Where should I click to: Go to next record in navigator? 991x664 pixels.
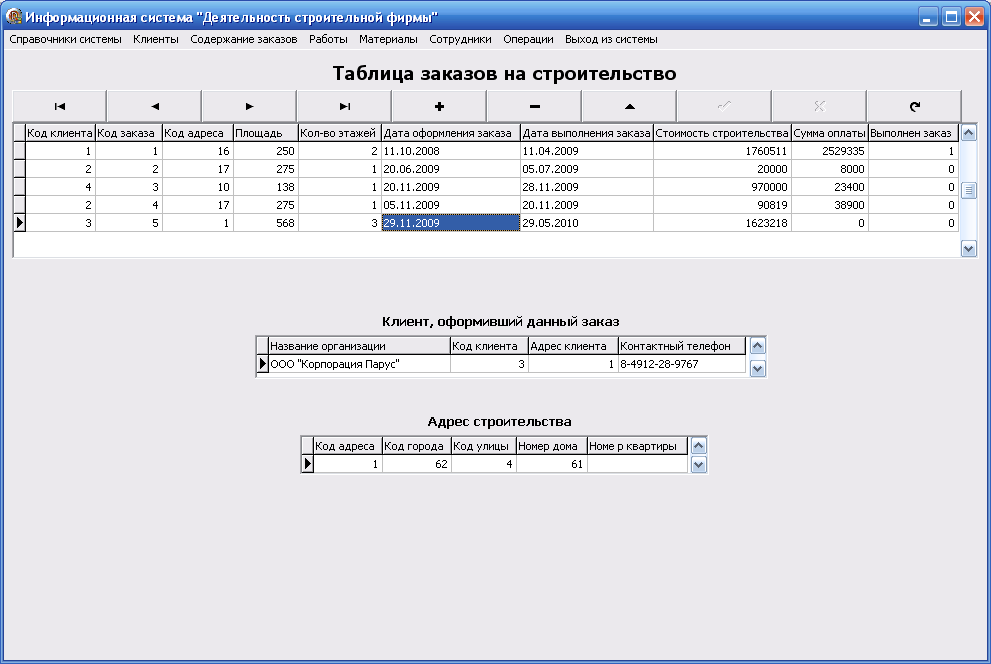tap(249, 106)
